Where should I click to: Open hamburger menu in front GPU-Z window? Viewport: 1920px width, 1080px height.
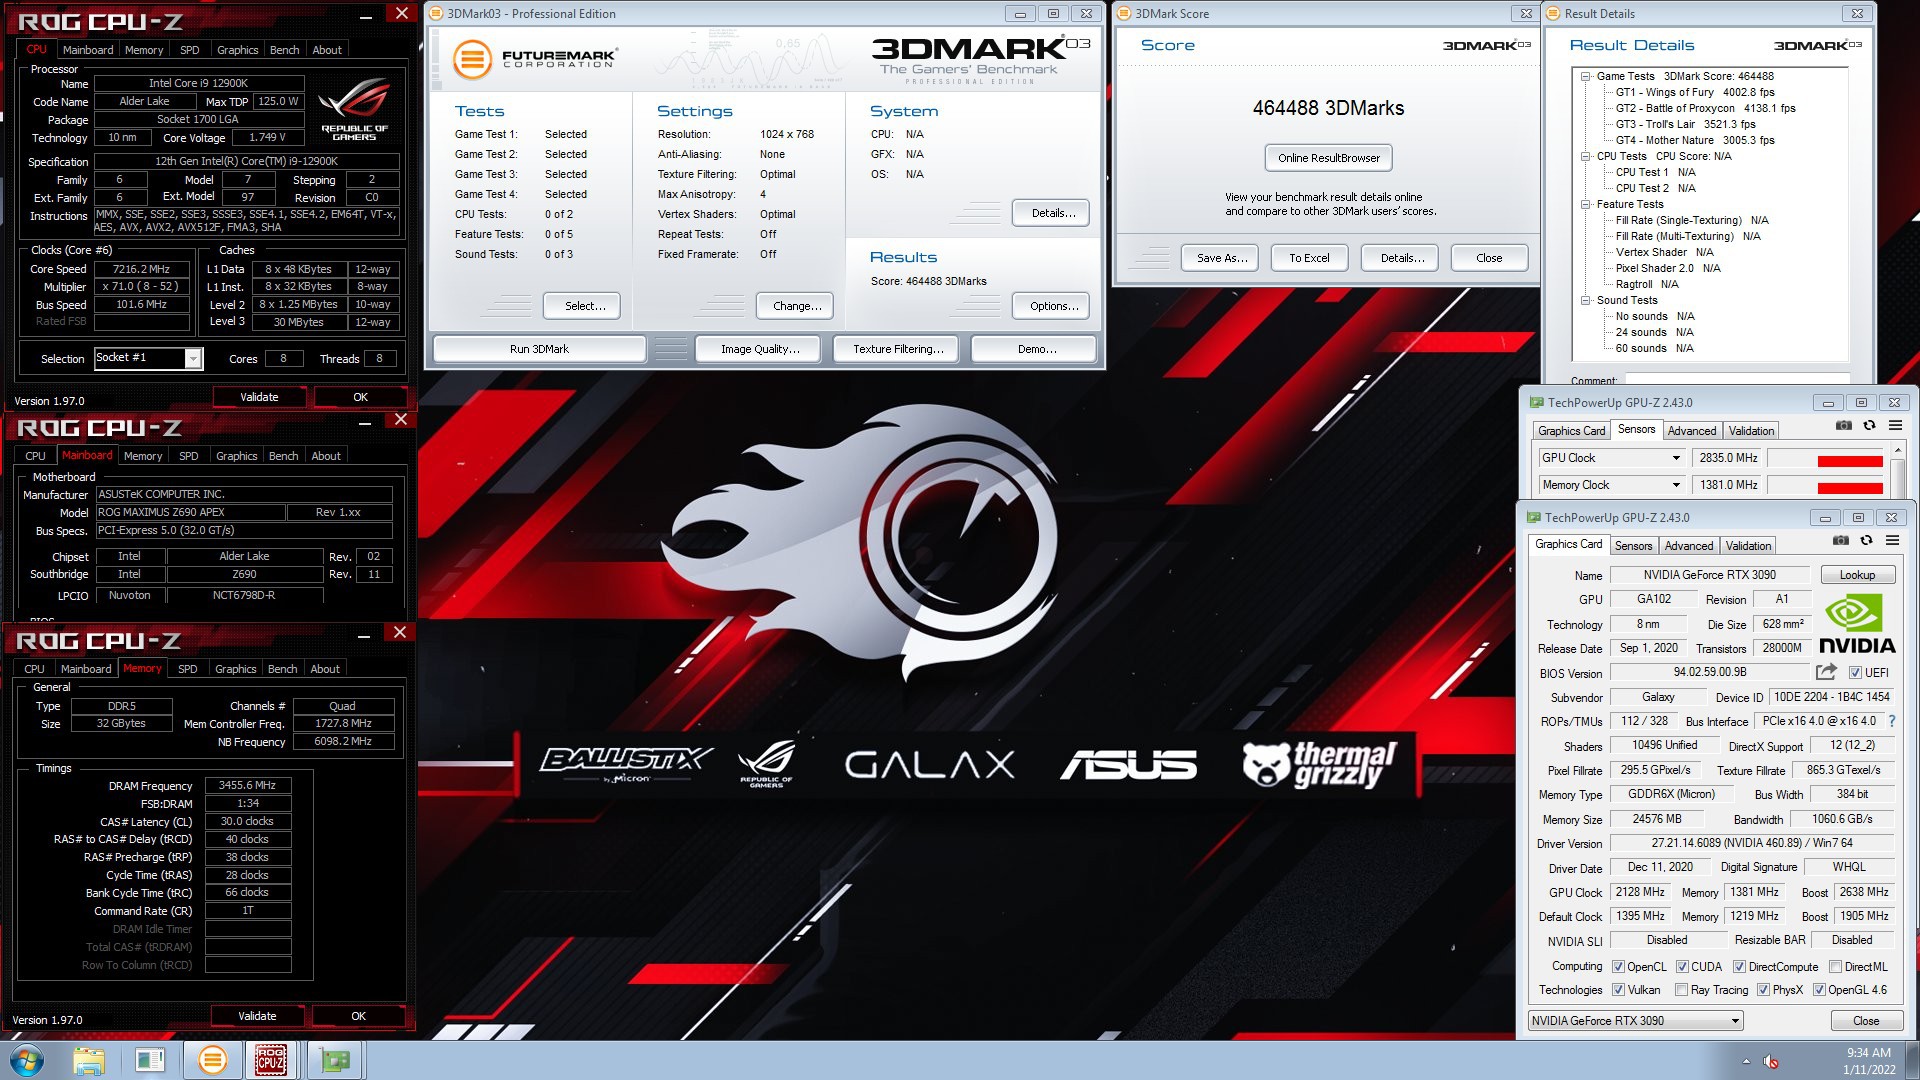(x=1892, y=541)
